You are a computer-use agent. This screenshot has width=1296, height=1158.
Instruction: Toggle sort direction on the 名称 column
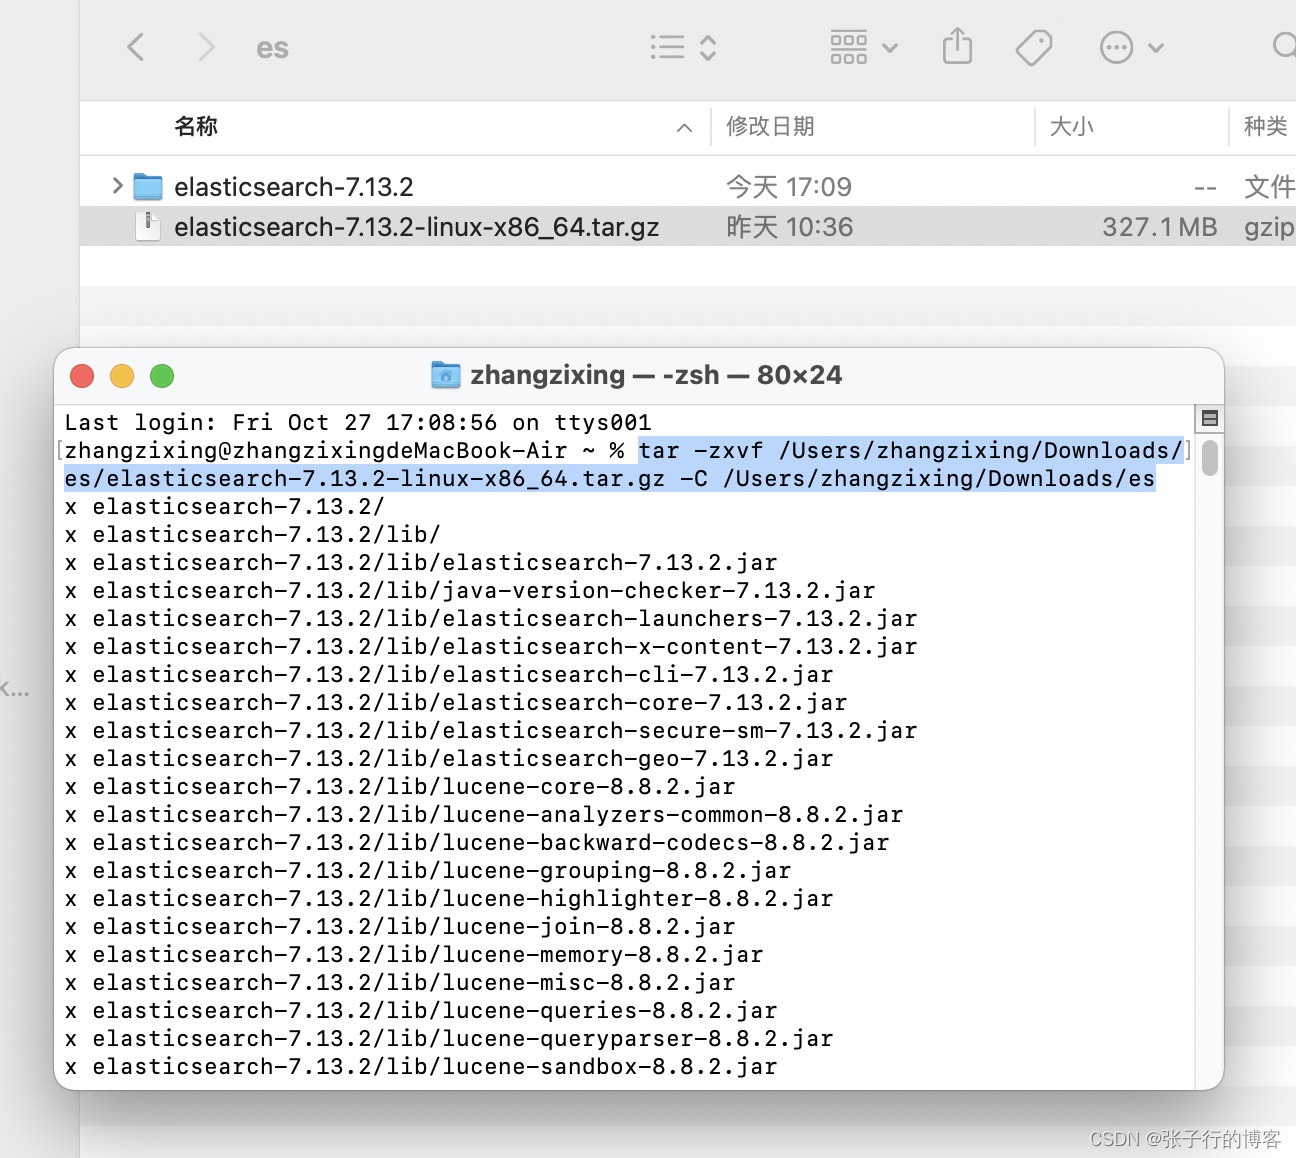click(x=683, y=127)
